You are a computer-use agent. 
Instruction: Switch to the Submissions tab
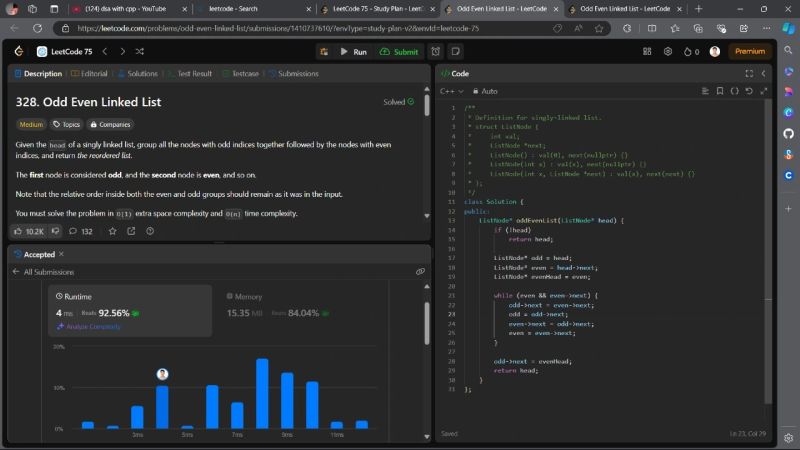pyautogui.click(x=294, y=73)
